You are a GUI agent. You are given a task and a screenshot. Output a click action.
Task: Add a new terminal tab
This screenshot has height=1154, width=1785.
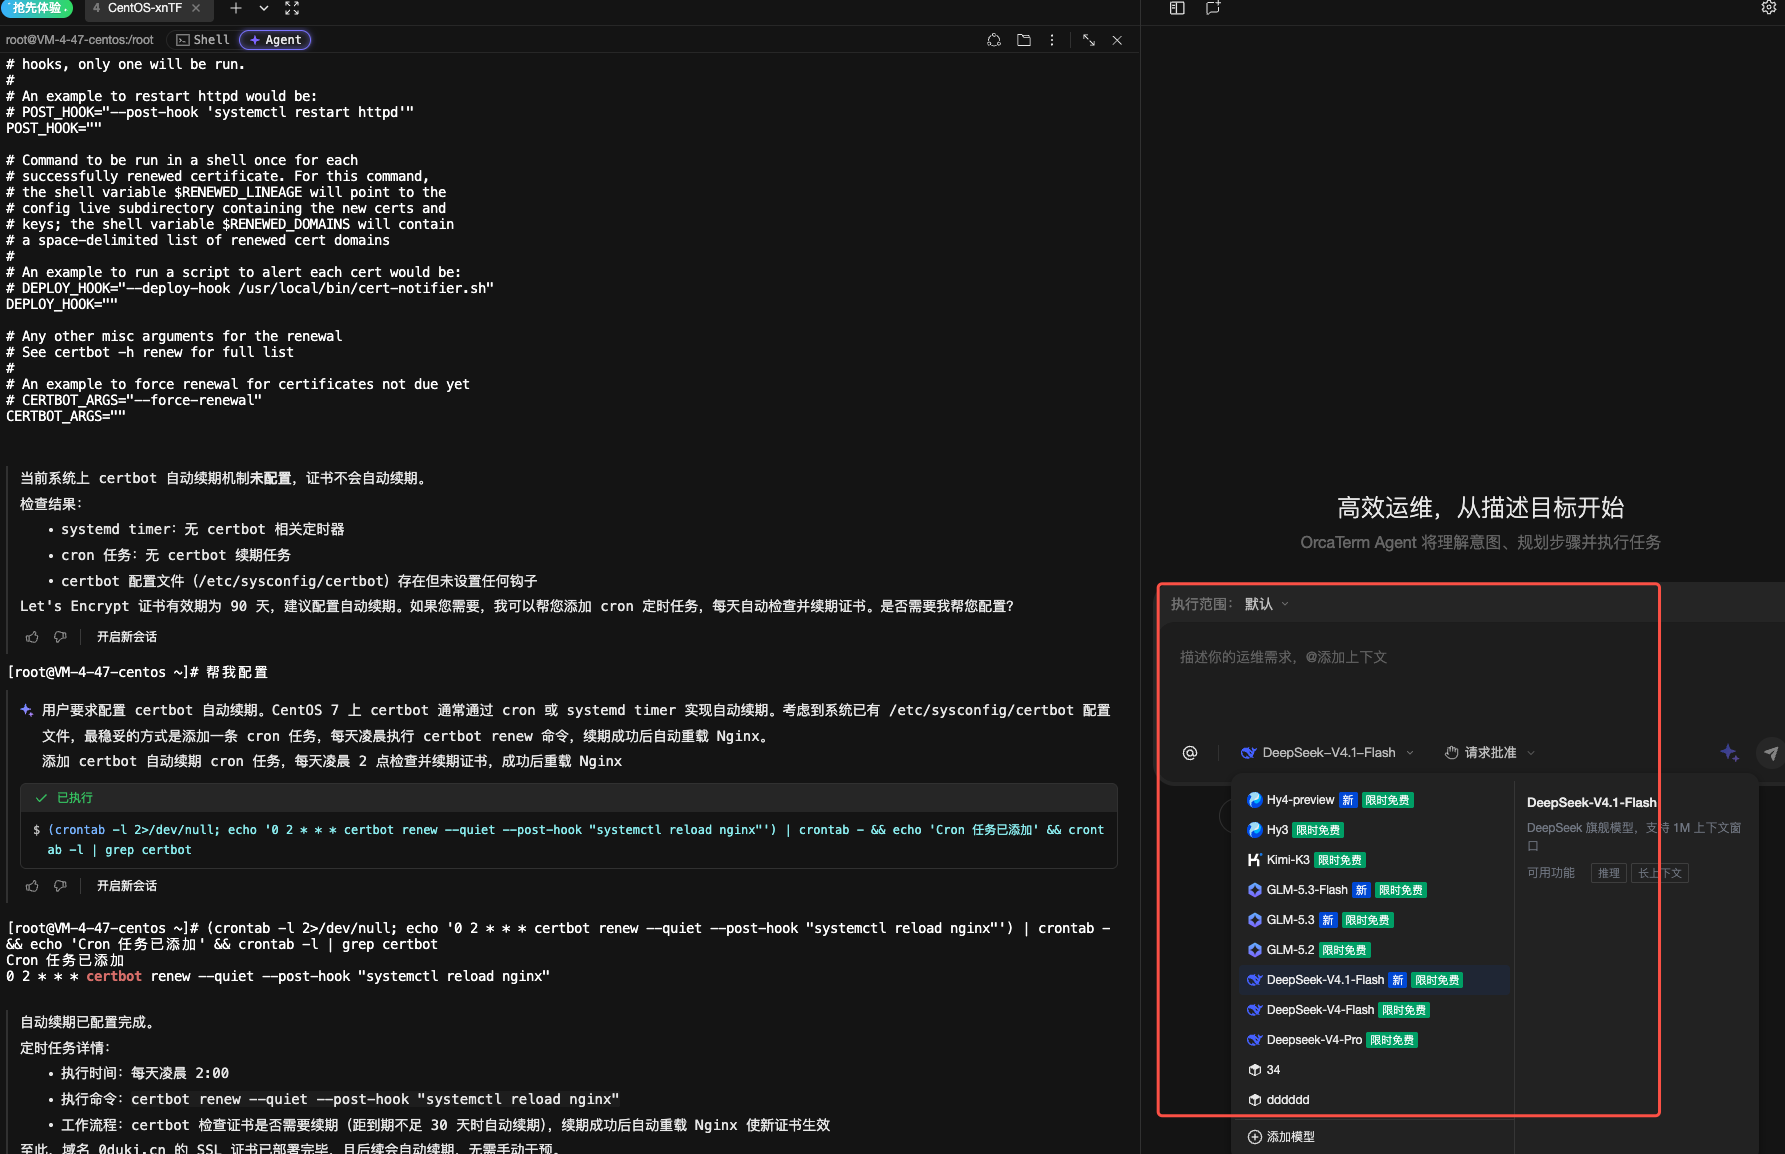[x=236, y=8]
